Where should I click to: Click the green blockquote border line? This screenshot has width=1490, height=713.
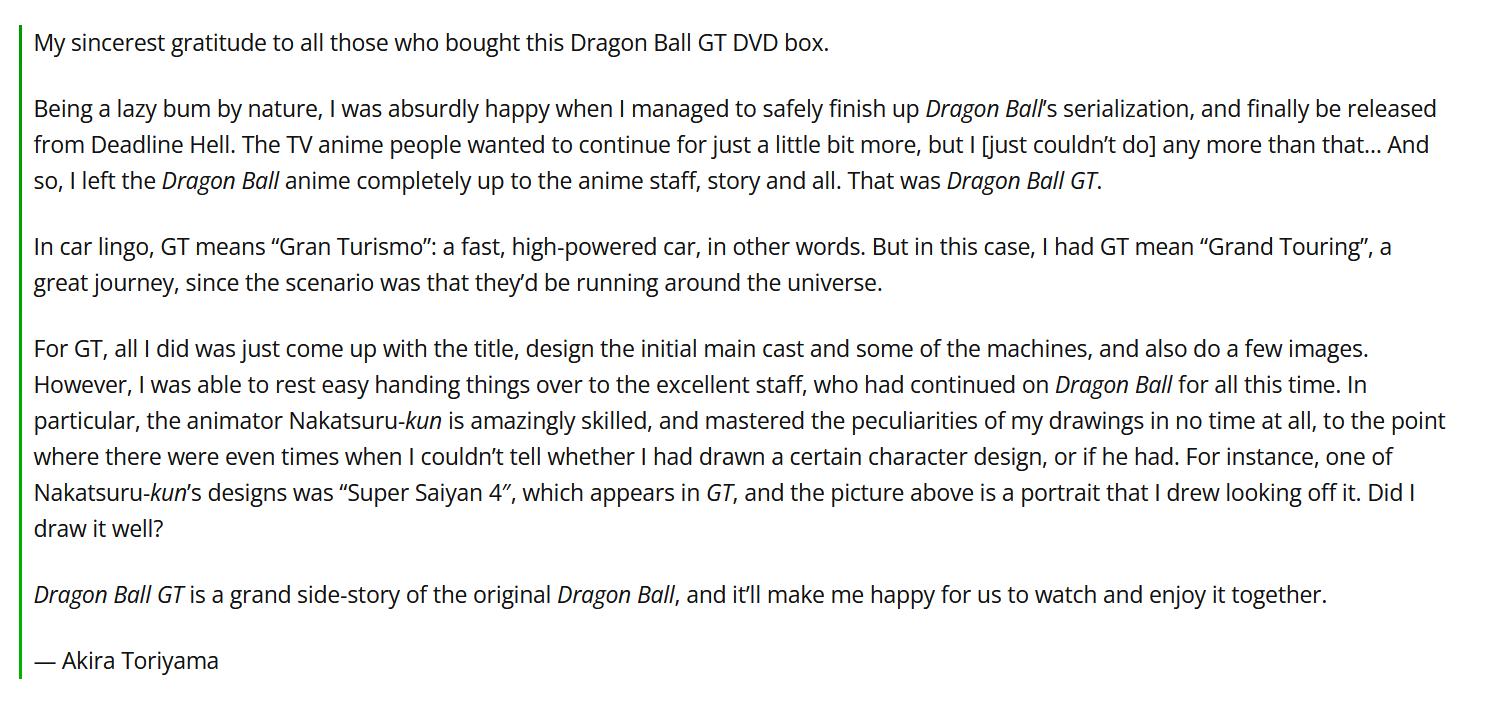click(20, 352)
